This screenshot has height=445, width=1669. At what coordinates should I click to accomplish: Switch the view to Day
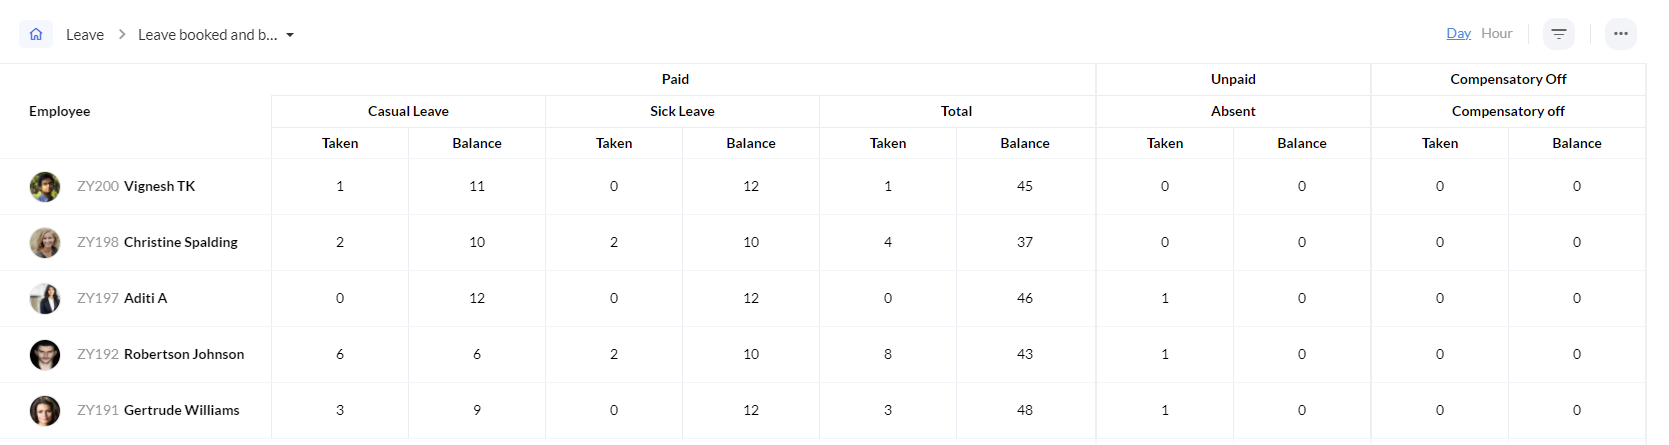1458,34
